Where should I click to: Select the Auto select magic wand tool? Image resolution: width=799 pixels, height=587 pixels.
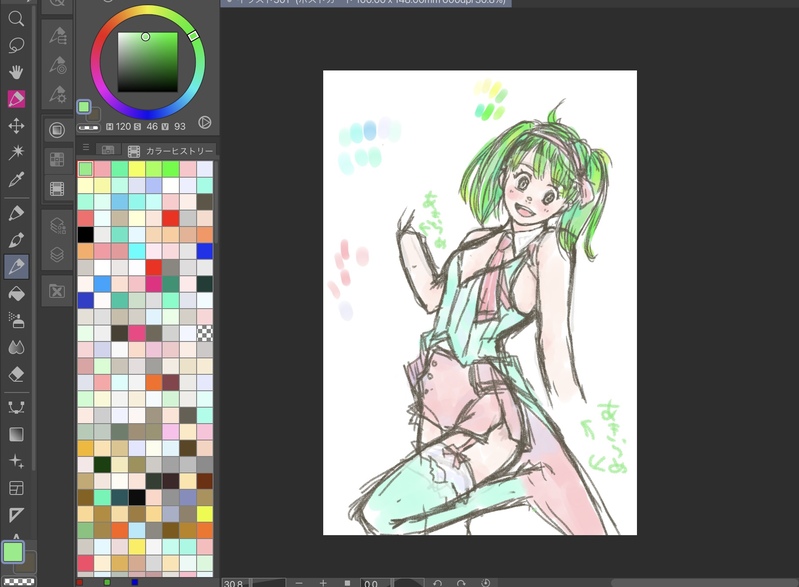16,152
